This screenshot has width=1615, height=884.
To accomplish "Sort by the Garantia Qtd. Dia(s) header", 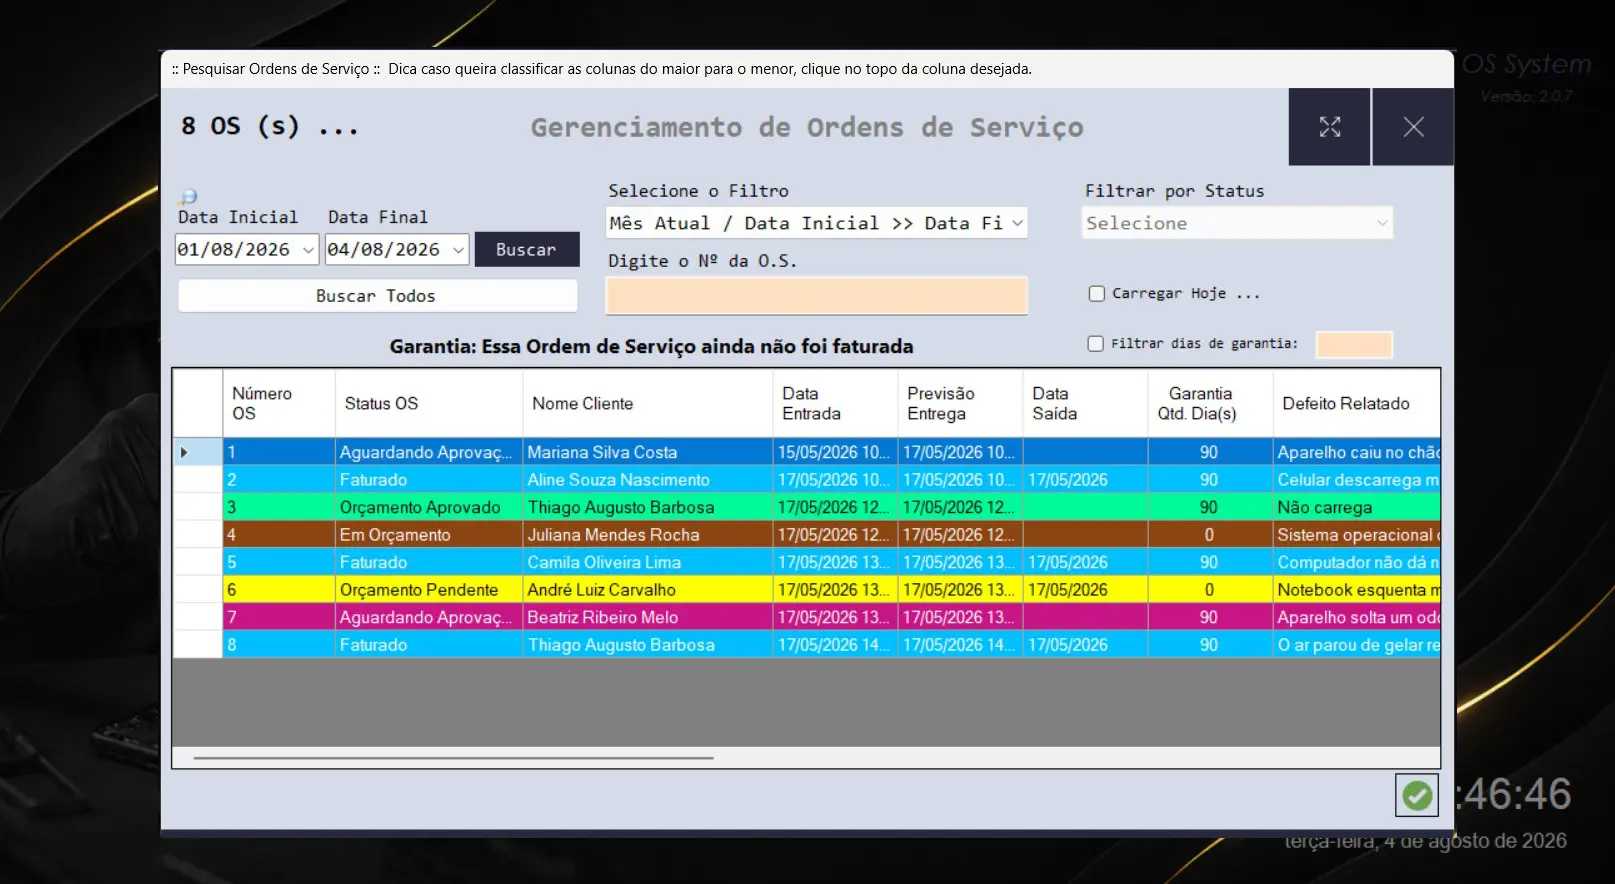I will (x=1211, y=404).
